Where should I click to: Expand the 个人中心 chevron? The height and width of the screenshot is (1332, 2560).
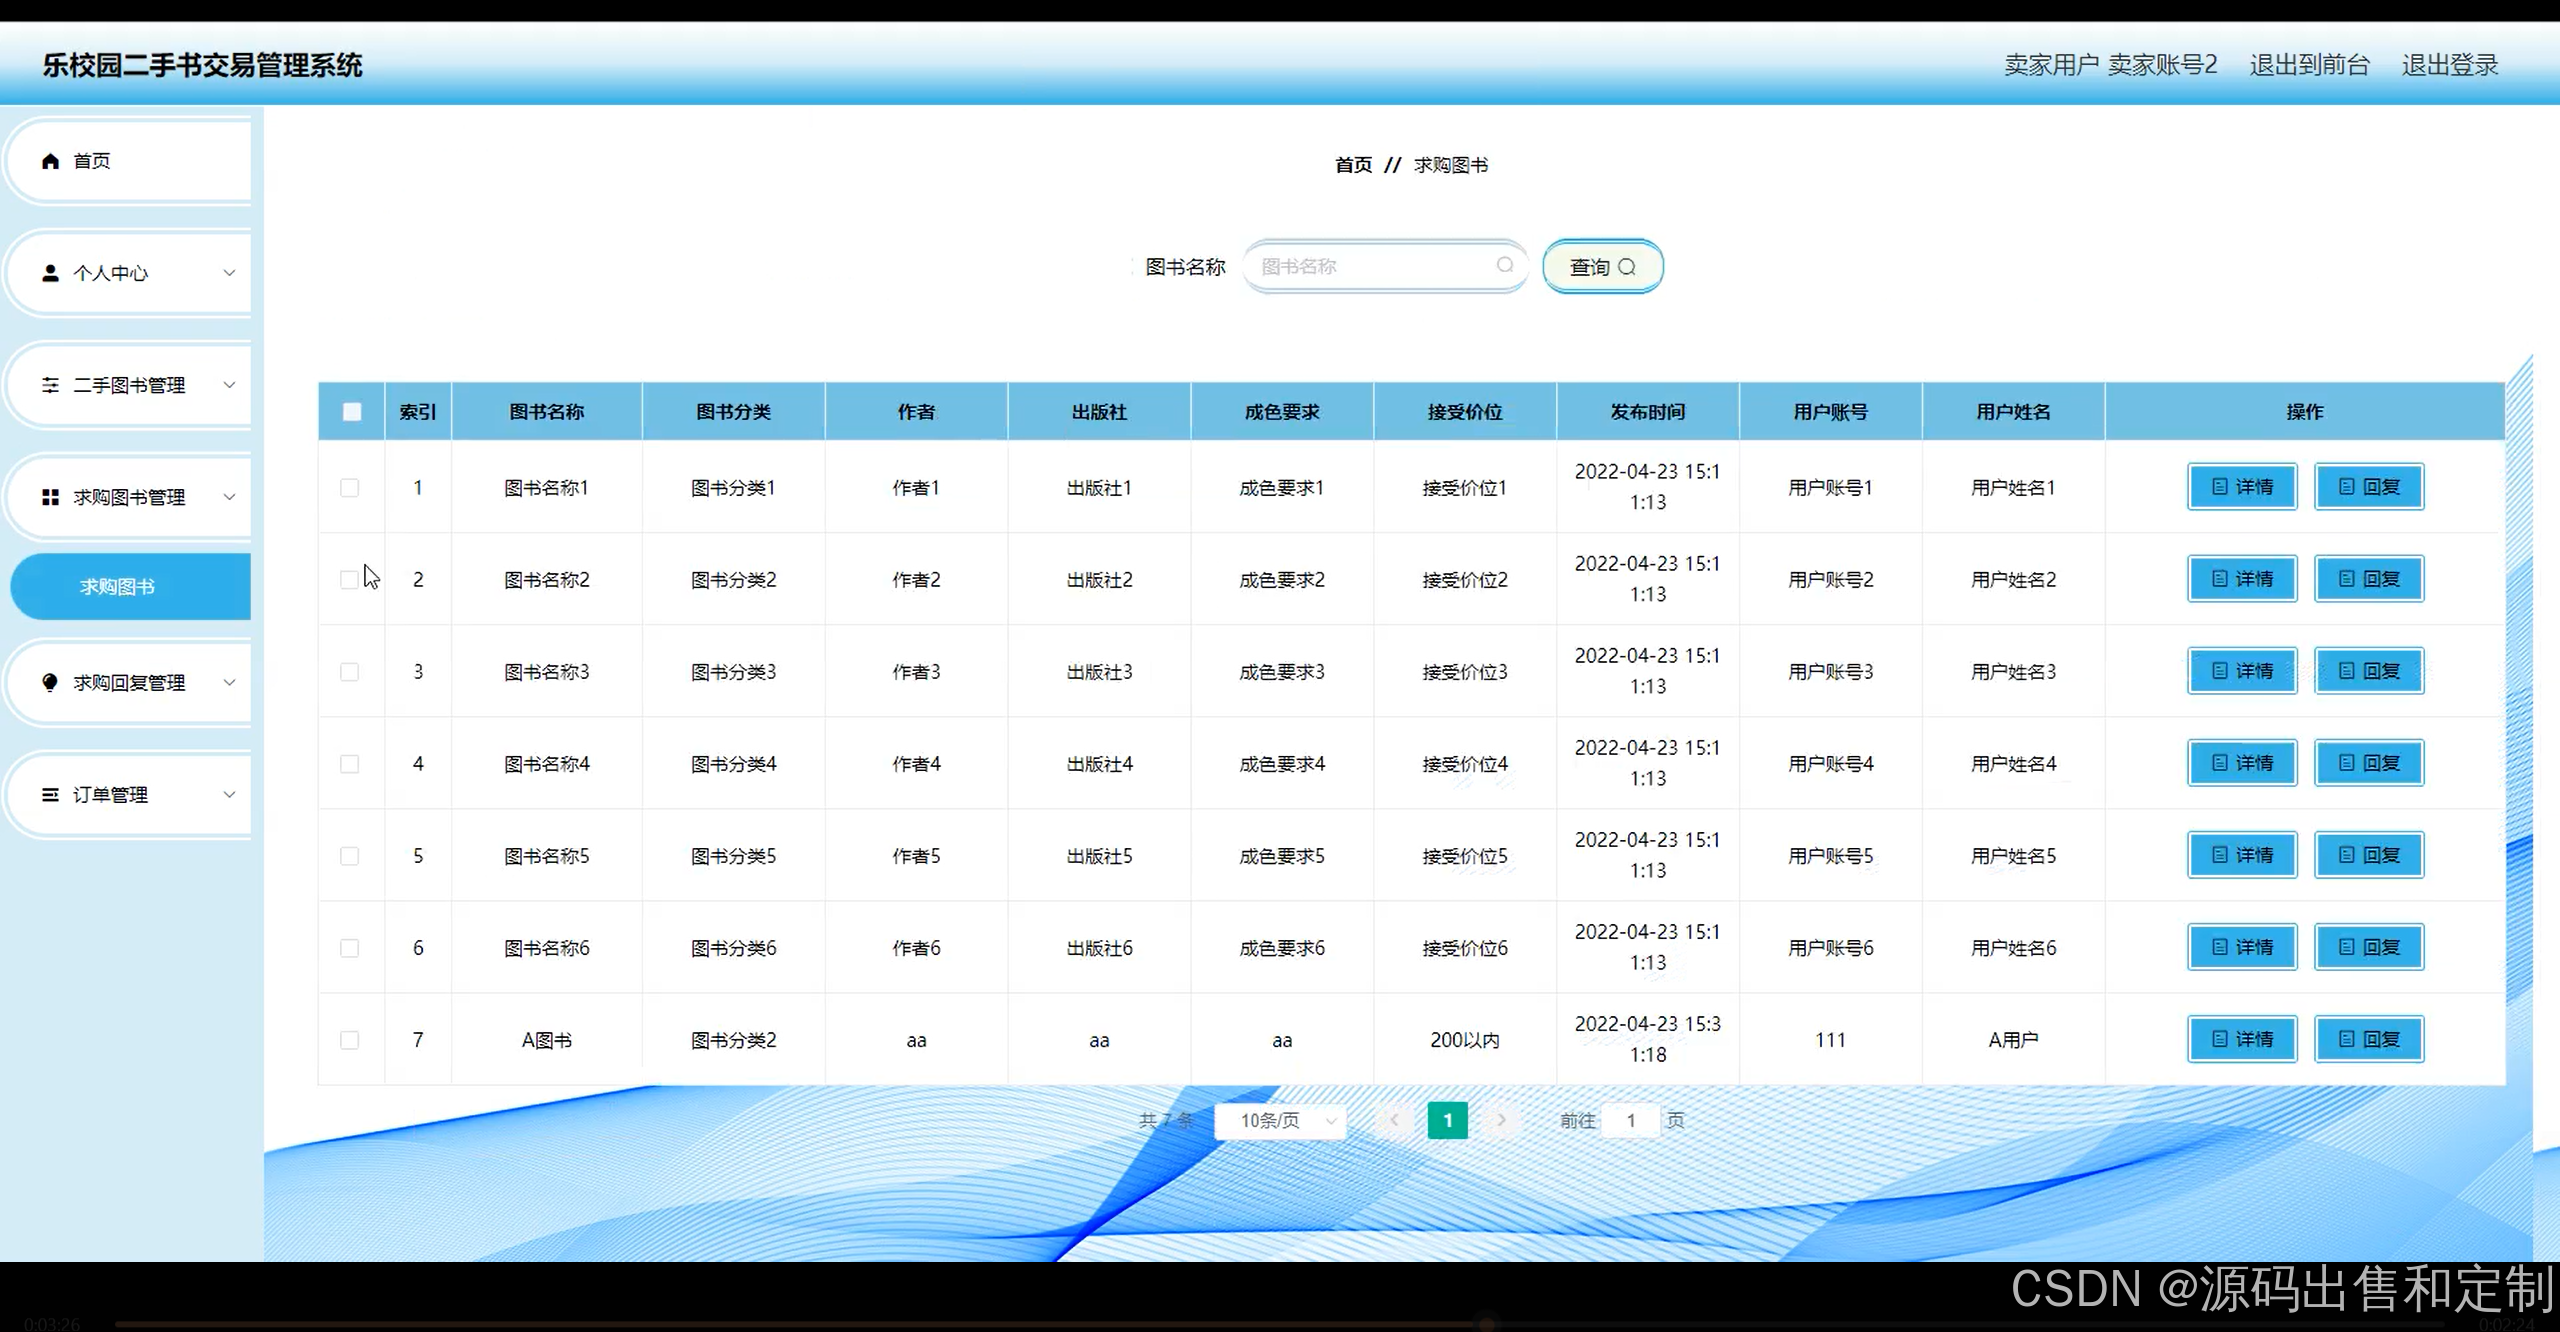[229, 273]
